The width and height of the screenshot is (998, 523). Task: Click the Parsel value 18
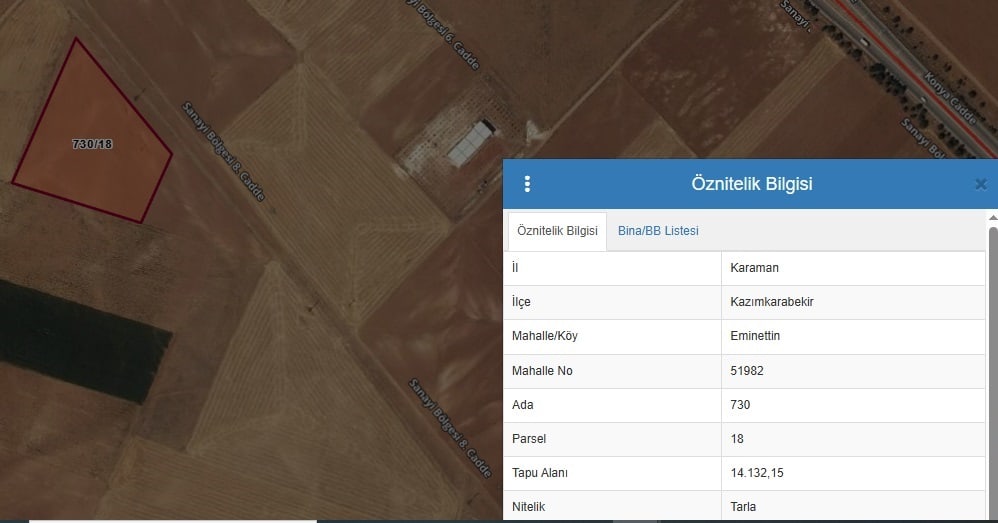coord(737,439)
